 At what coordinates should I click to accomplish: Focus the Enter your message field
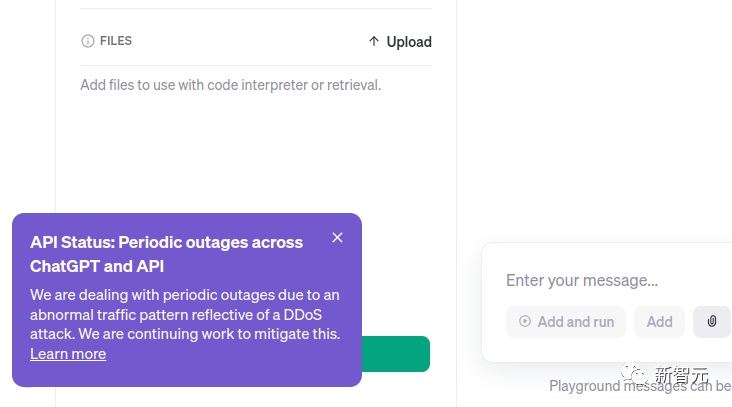coord(600,280)
